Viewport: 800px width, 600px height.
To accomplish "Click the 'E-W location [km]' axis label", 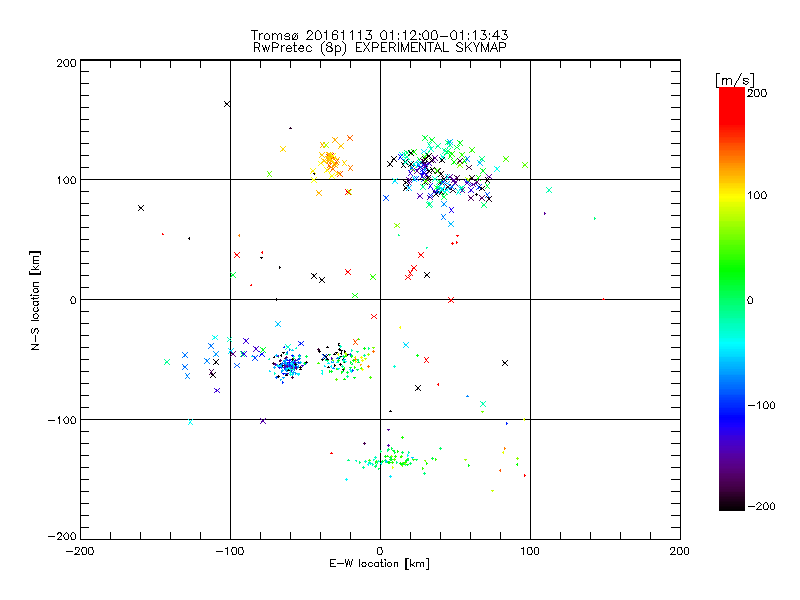I will click(x=379, y=563).
